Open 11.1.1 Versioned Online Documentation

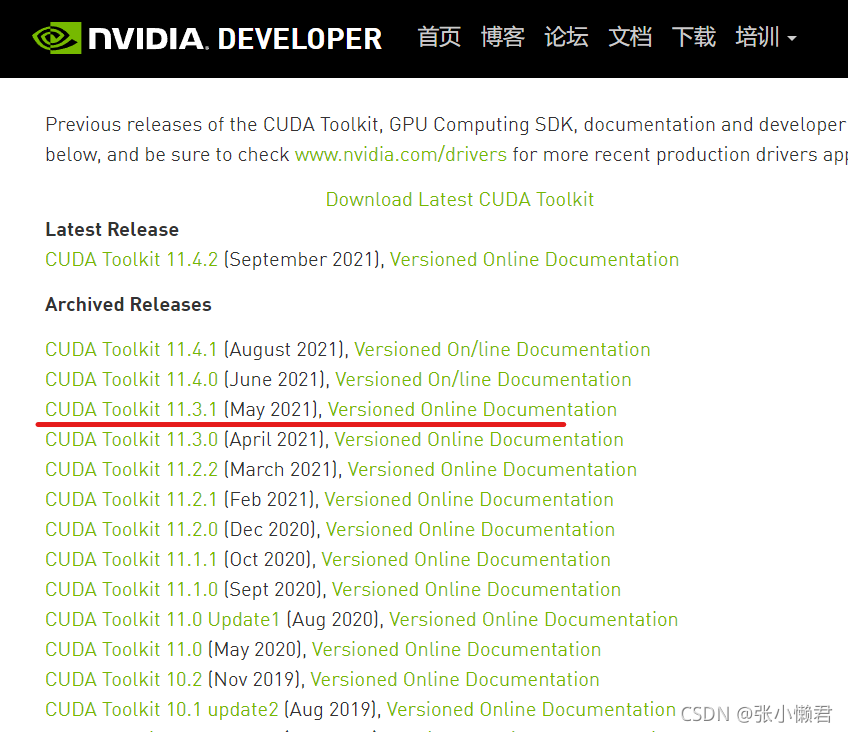click(466, 560)
